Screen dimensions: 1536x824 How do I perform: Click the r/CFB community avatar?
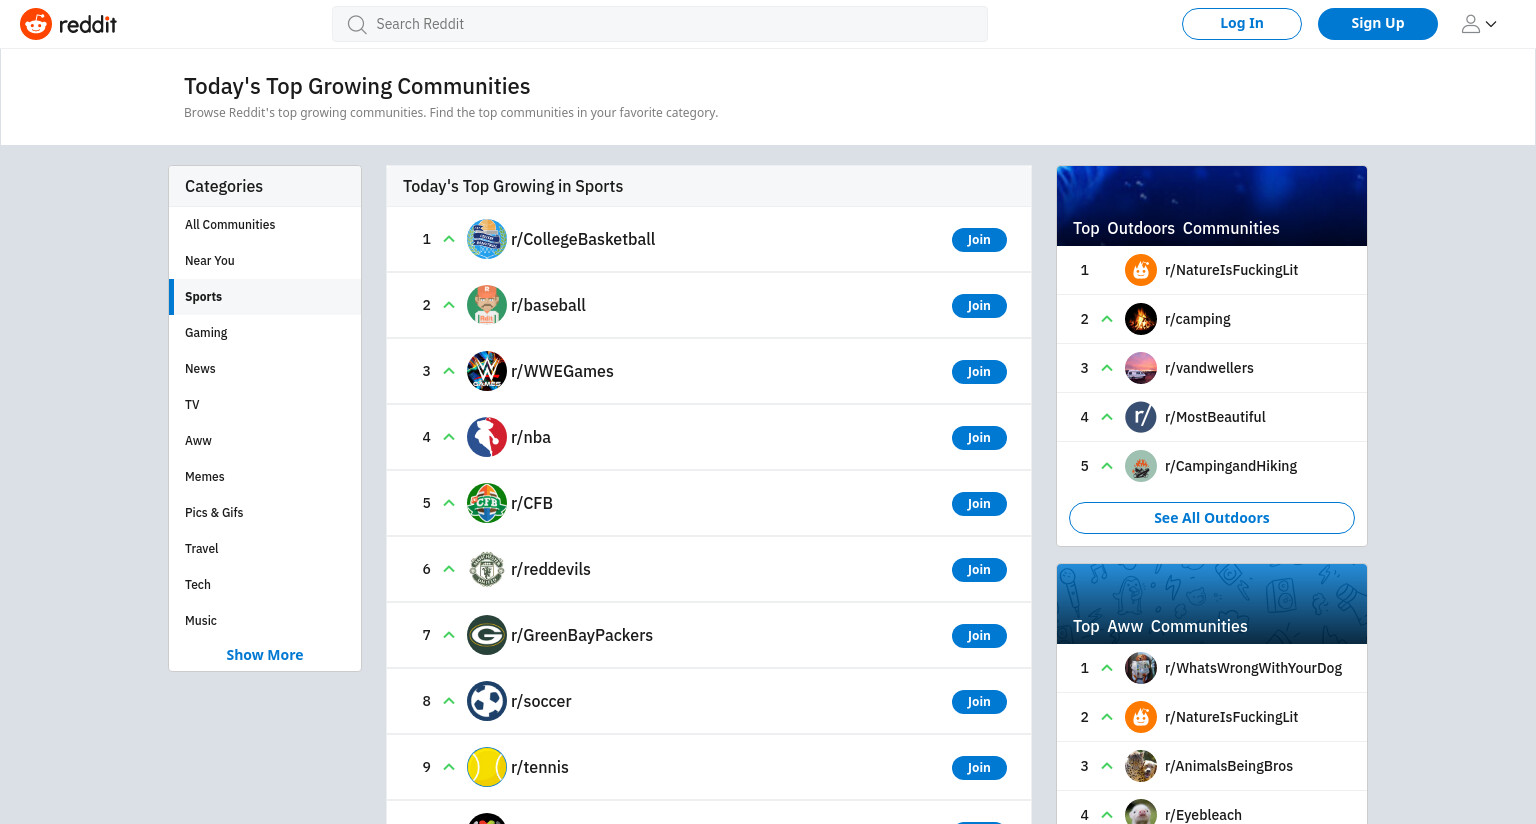click(487, 503)
